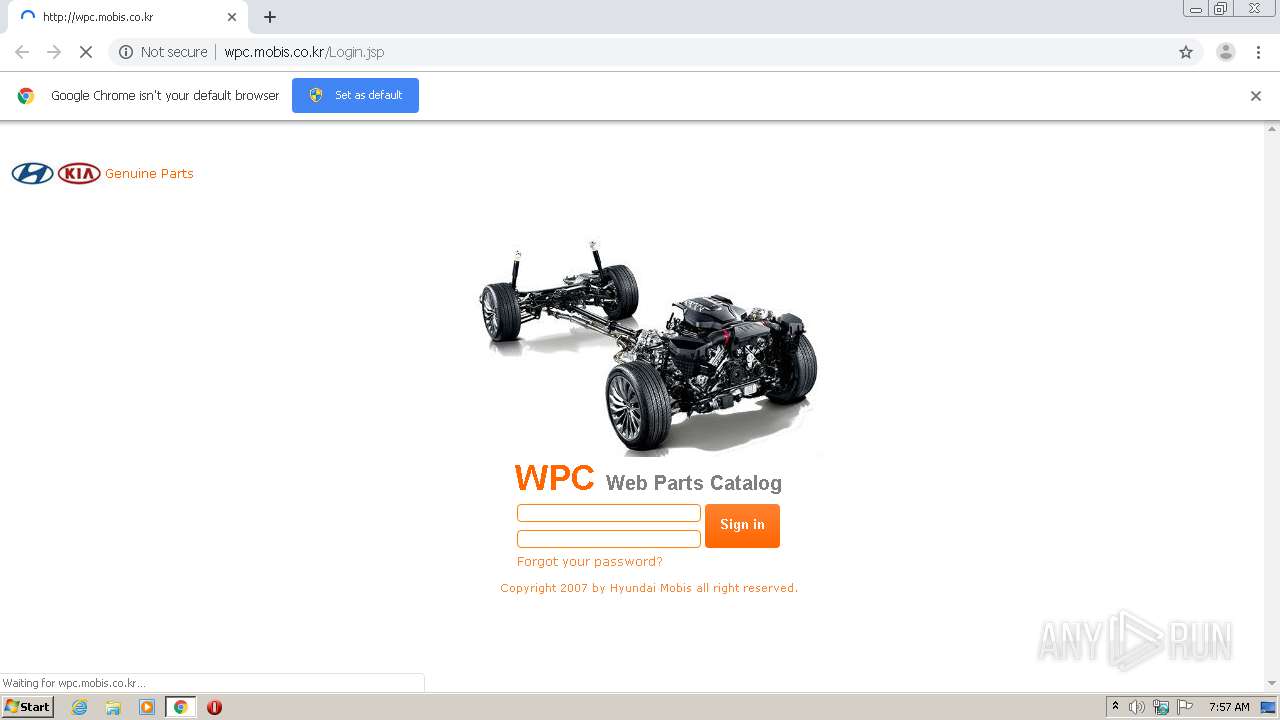Click the page scrollbar up arrow

(x=1272, y=129)
